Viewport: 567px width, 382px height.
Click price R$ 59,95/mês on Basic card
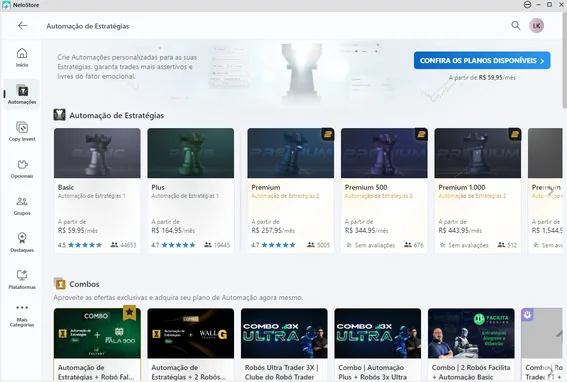pyautogui.click(x=78, y=230)
